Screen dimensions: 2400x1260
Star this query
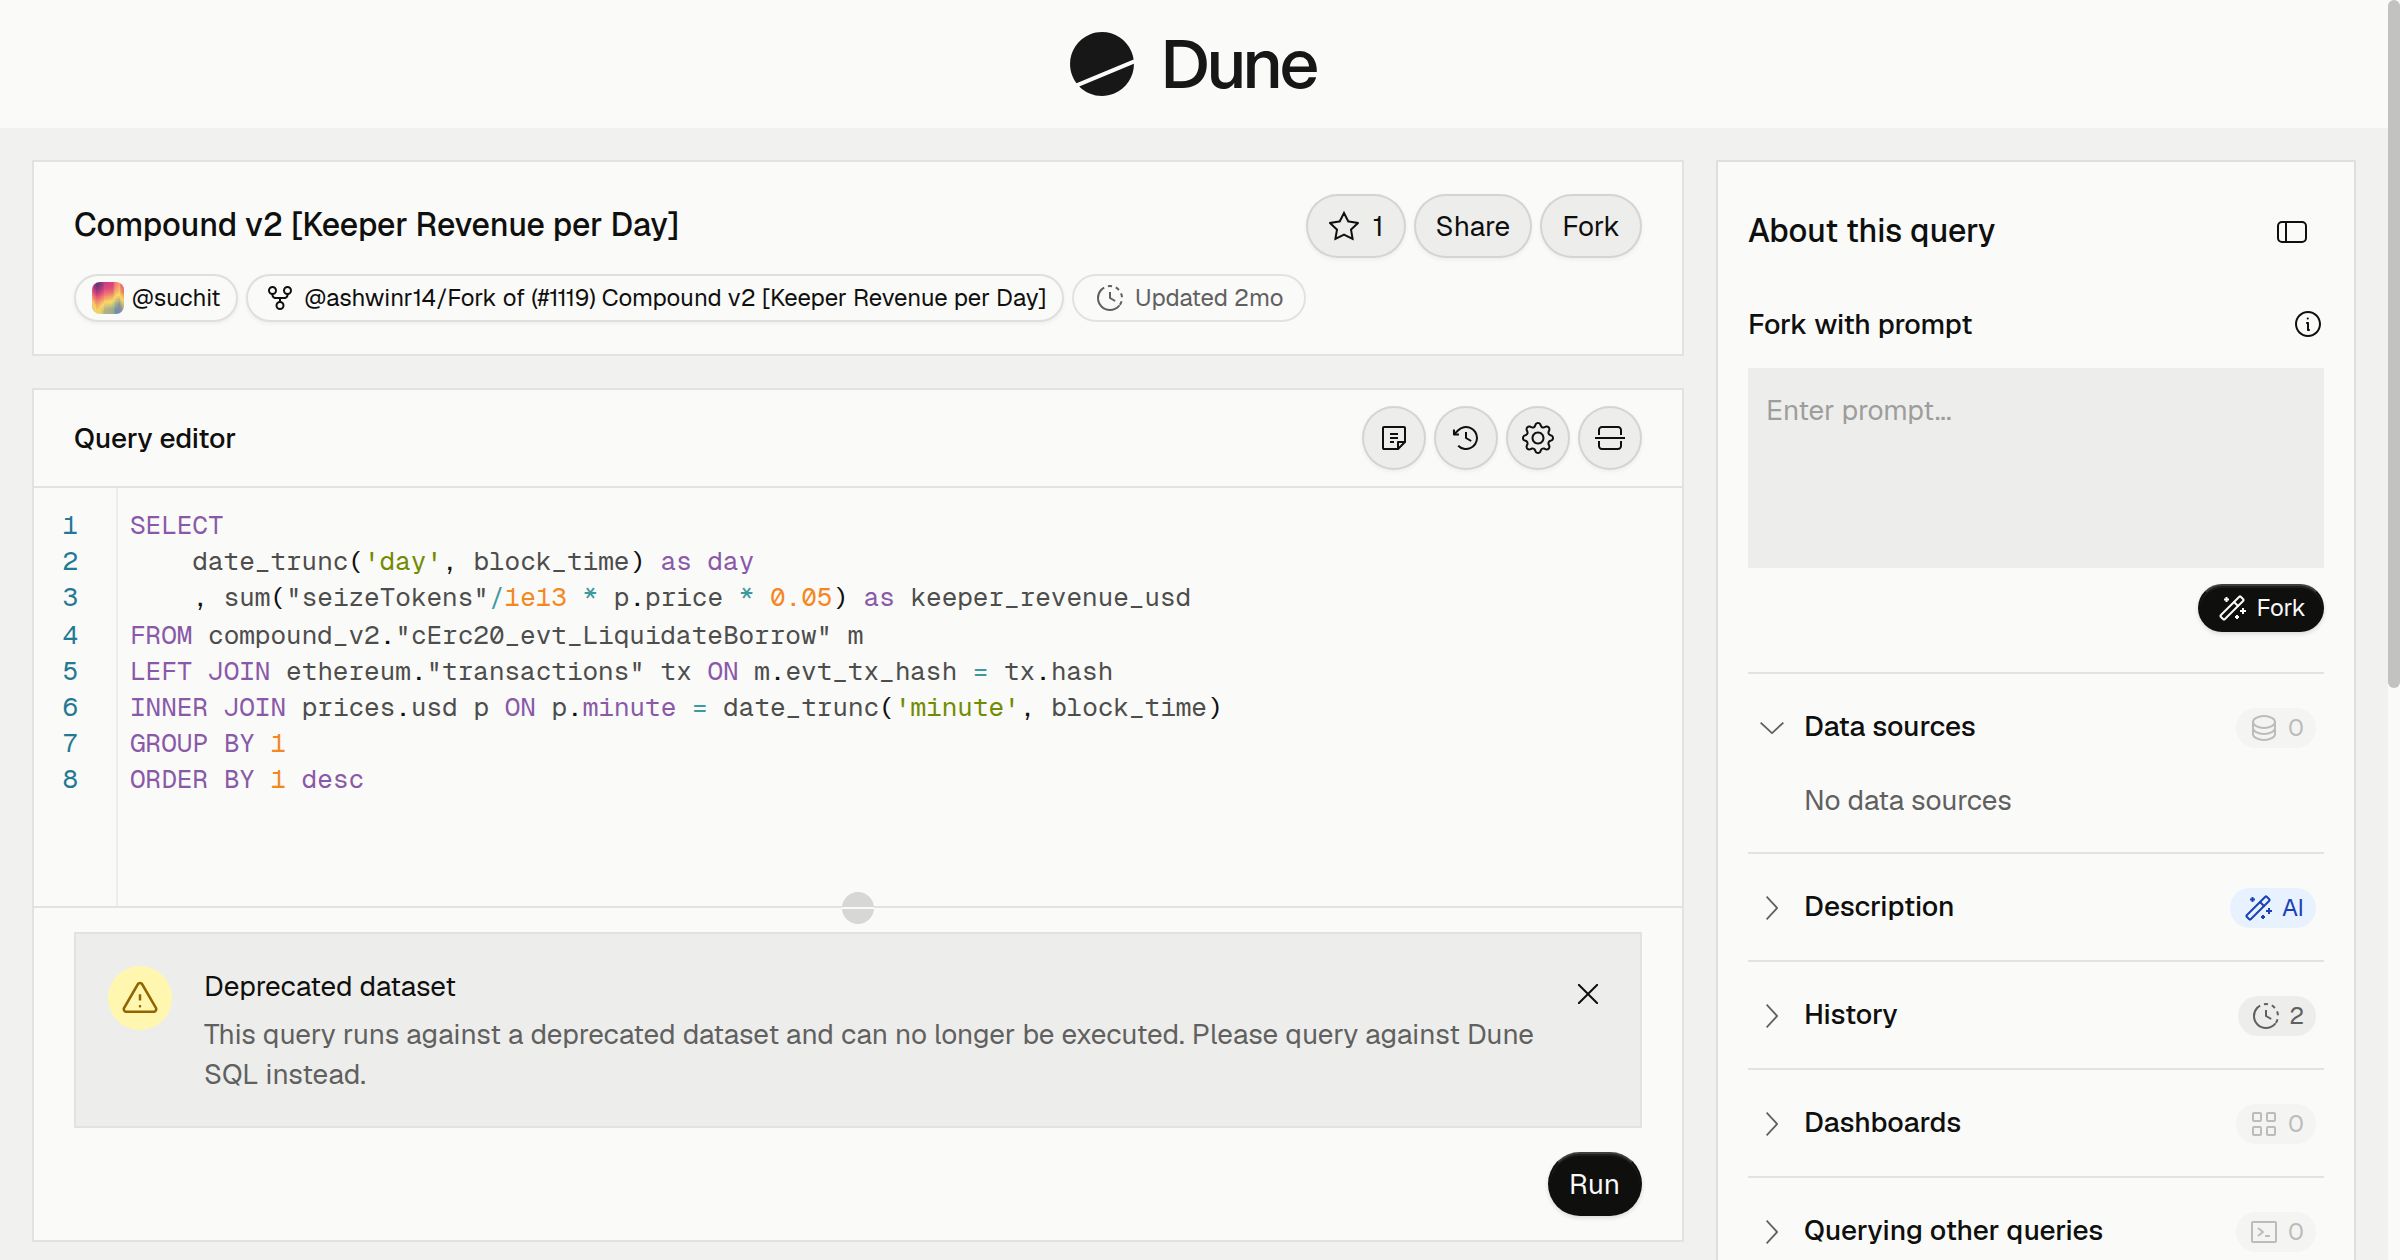1355,226
